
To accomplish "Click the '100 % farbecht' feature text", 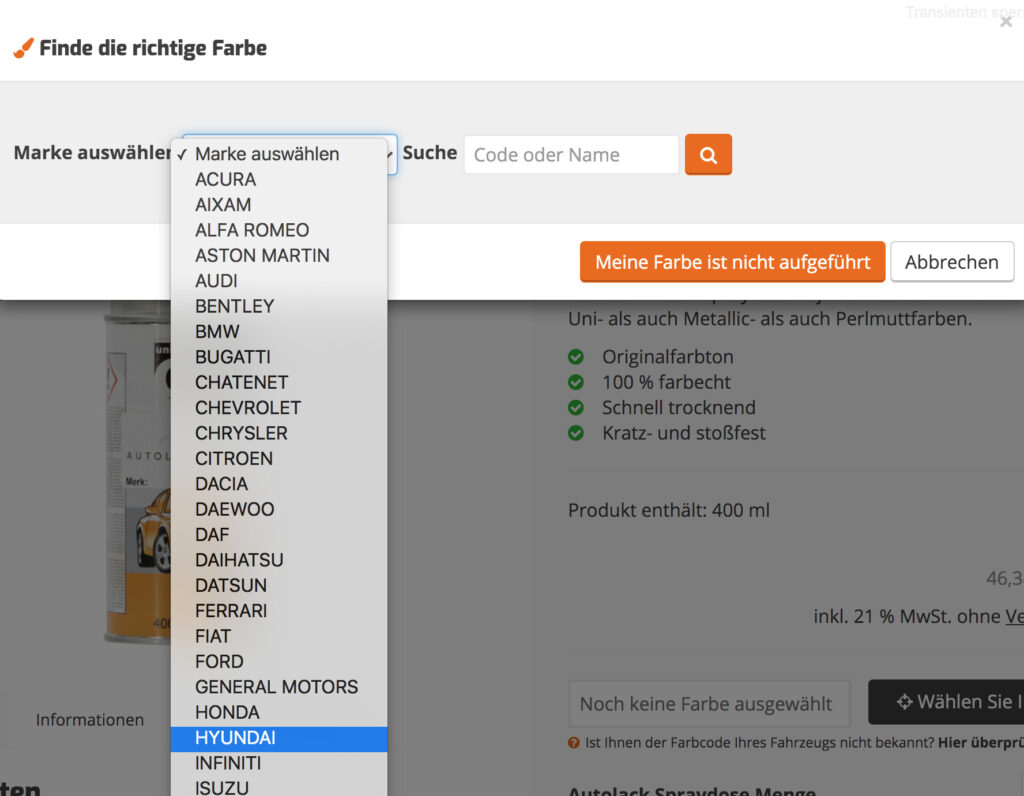I will 666,382.
